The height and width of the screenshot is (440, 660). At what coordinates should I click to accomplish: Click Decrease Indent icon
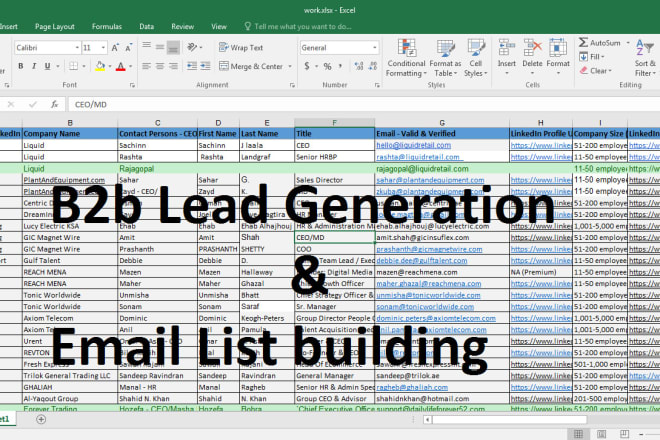(x=192, y=66)
